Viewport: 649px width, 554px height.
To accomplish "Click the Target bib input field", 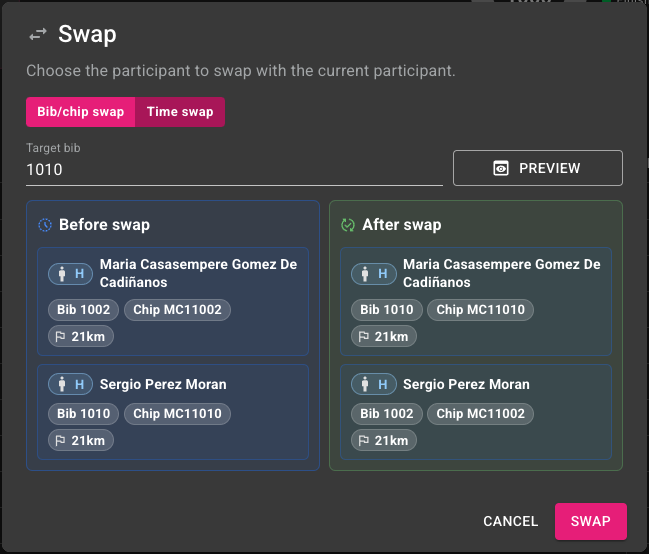I will click(234, 170).
